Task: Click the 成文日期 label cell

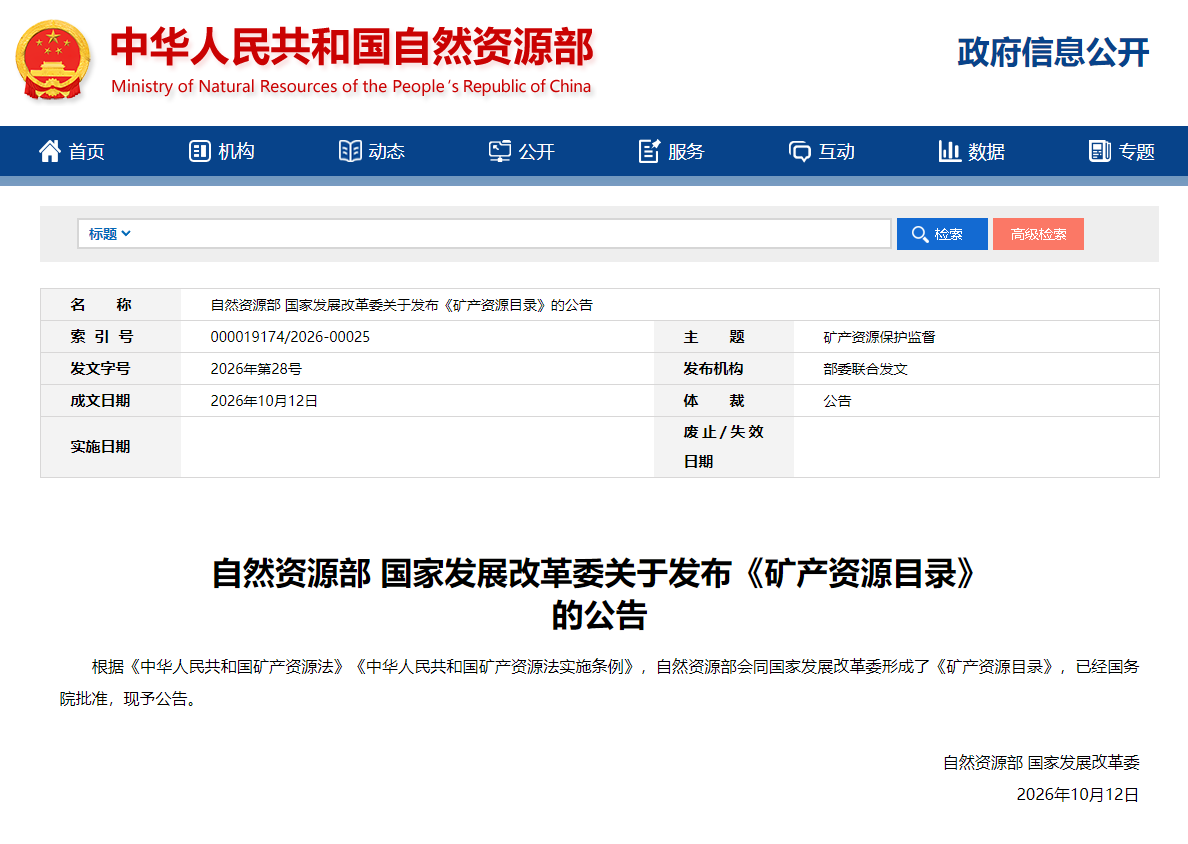Action: pos(111,401)
